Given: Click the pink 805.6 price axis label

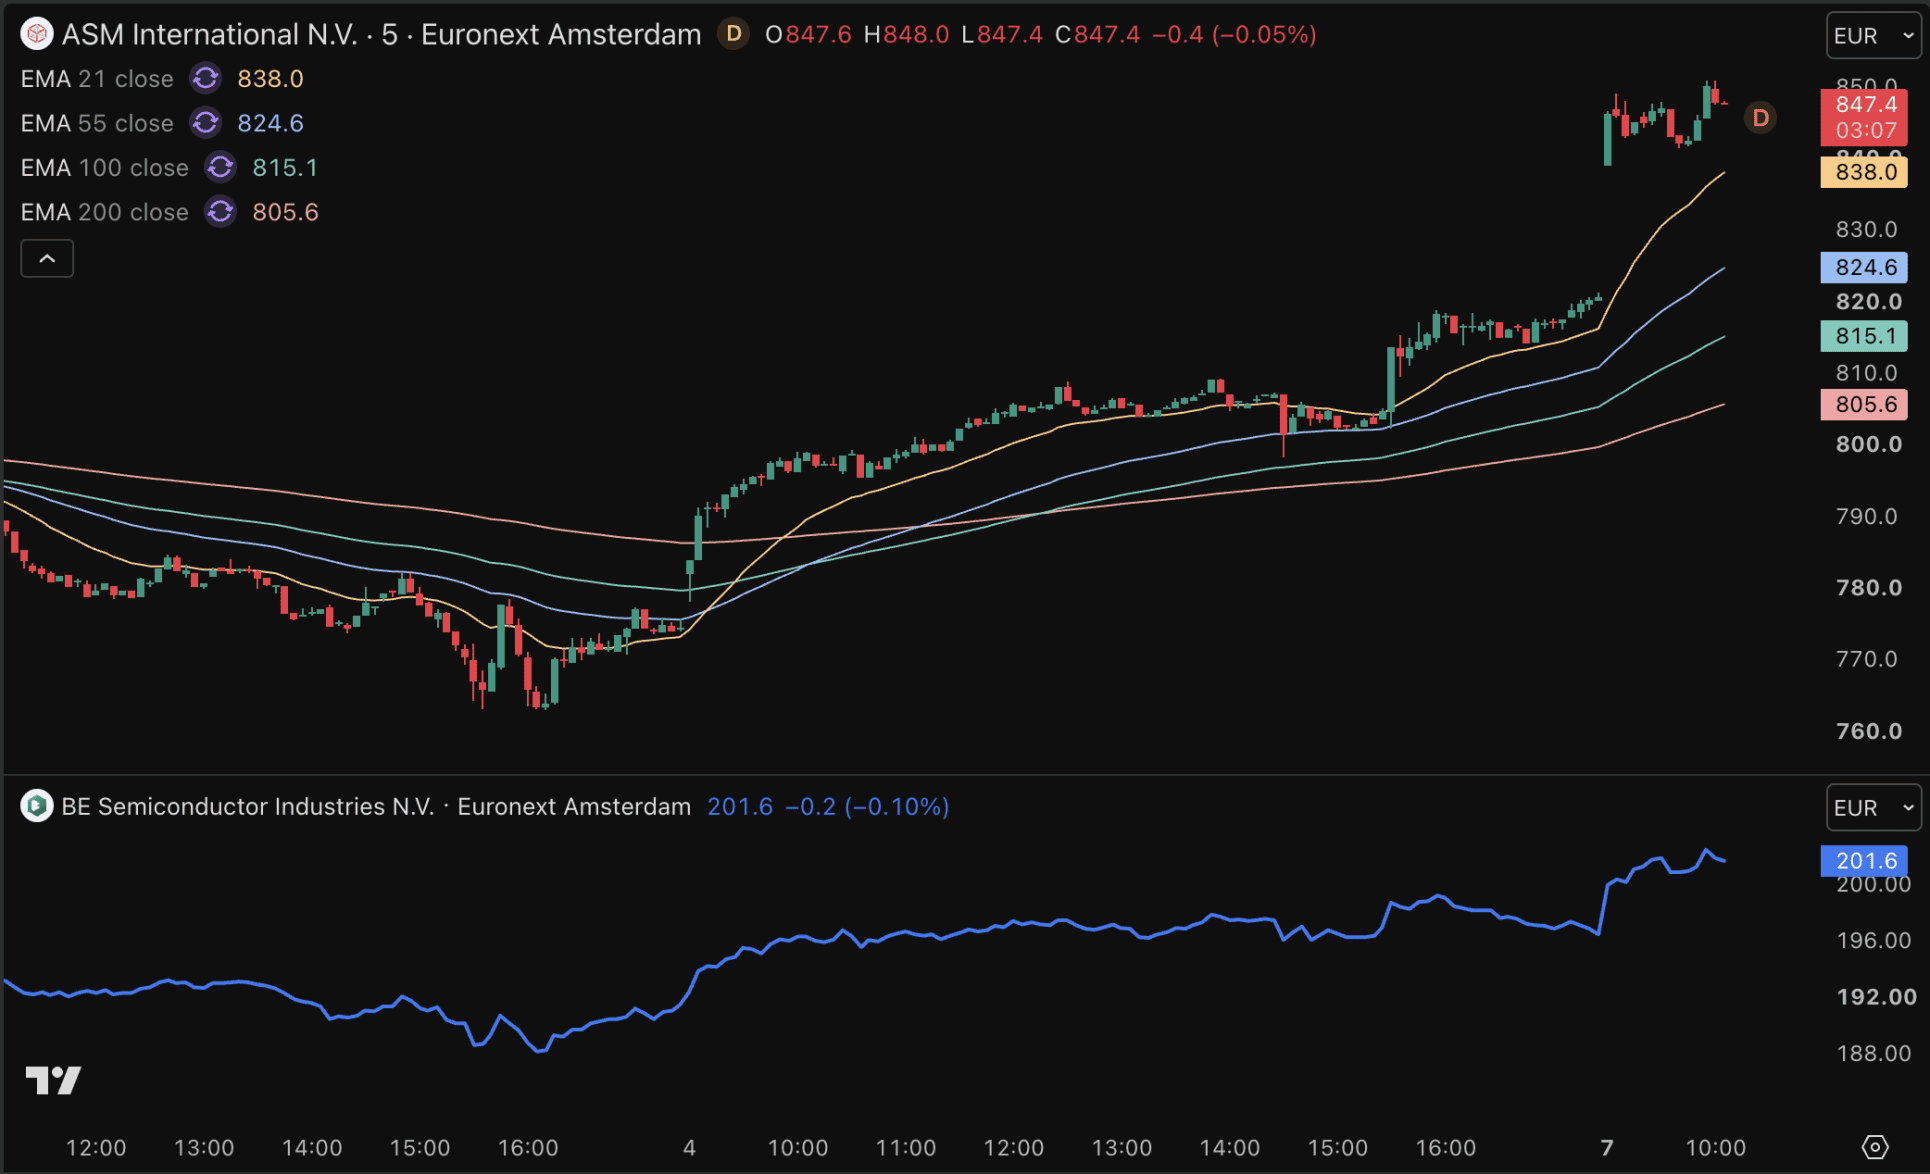Looking at the screenshot, I should [1864, 404].
